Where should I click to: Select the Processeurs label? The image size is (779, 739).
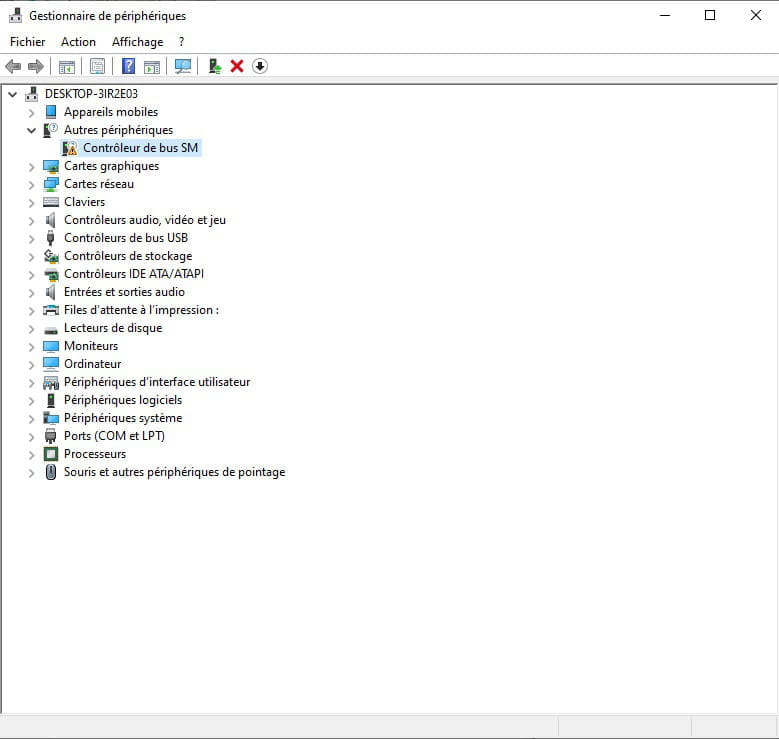click(x=95, y=454)
